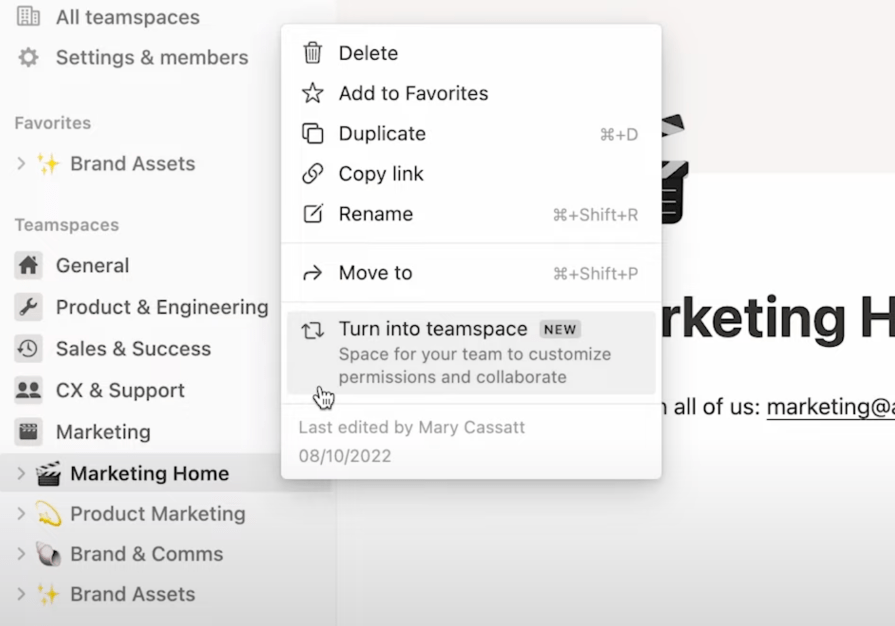Click the Turn into teamspace arrows icon
Screen dimensions: 895x626
(313, 330)
